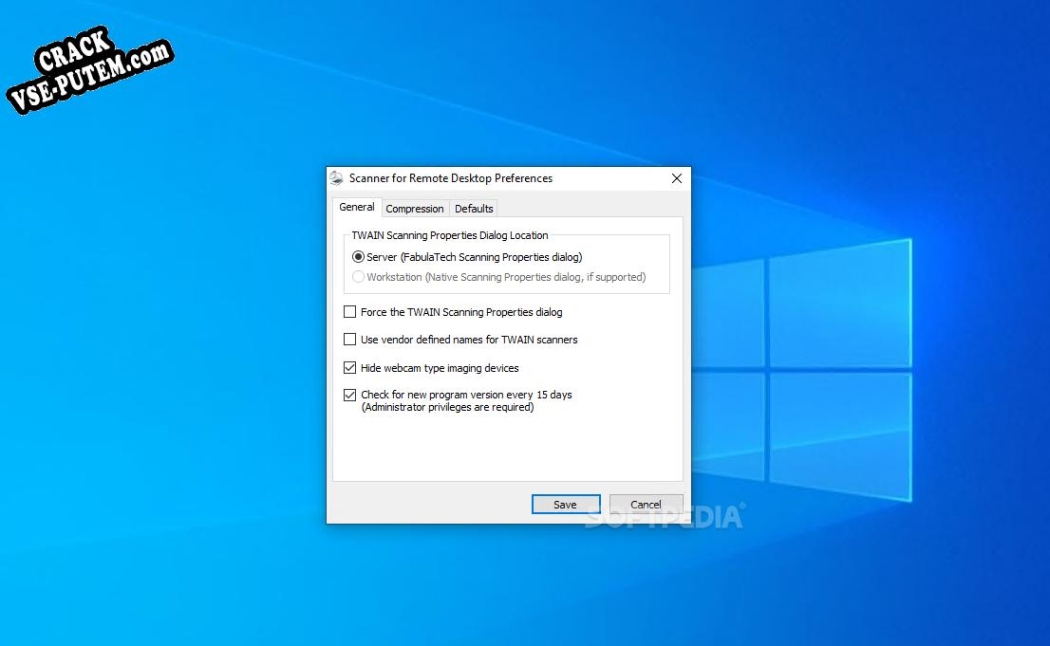Disable checking for new program version

tap(351, 396)
